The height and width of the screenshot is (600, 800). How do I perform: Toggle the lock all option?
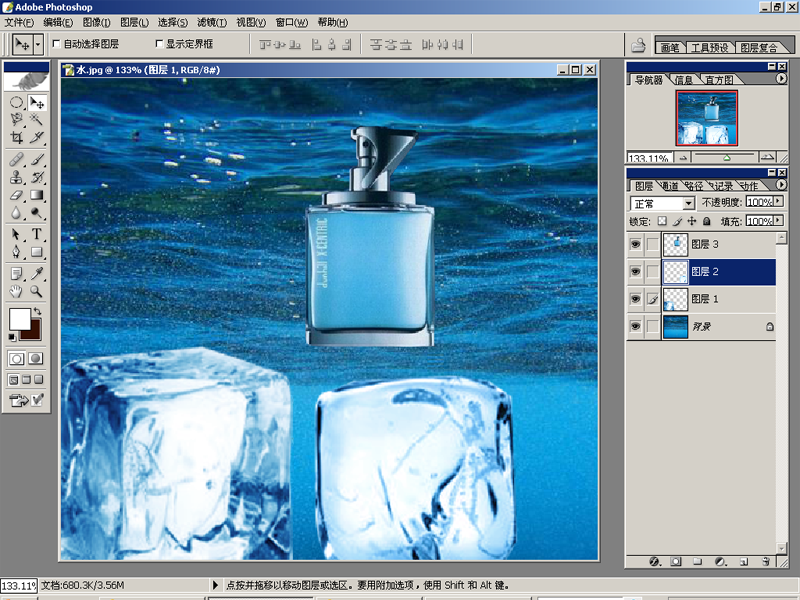pyautogui.click(x=707, y=221)
